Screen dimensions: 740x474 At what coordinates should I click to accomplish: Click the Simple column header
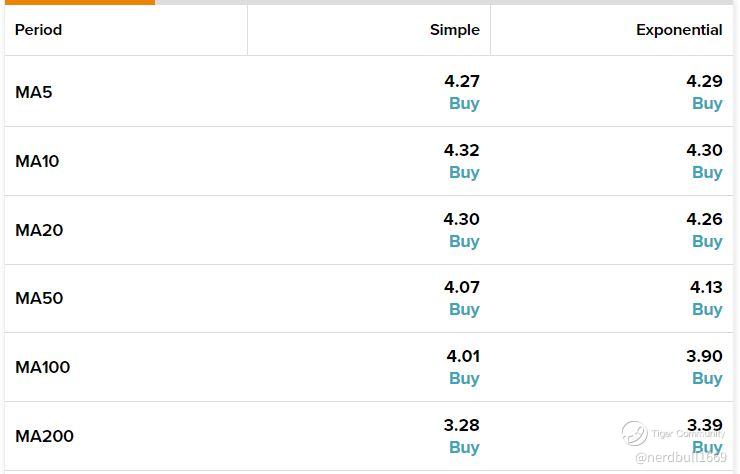tap(454, 30)
